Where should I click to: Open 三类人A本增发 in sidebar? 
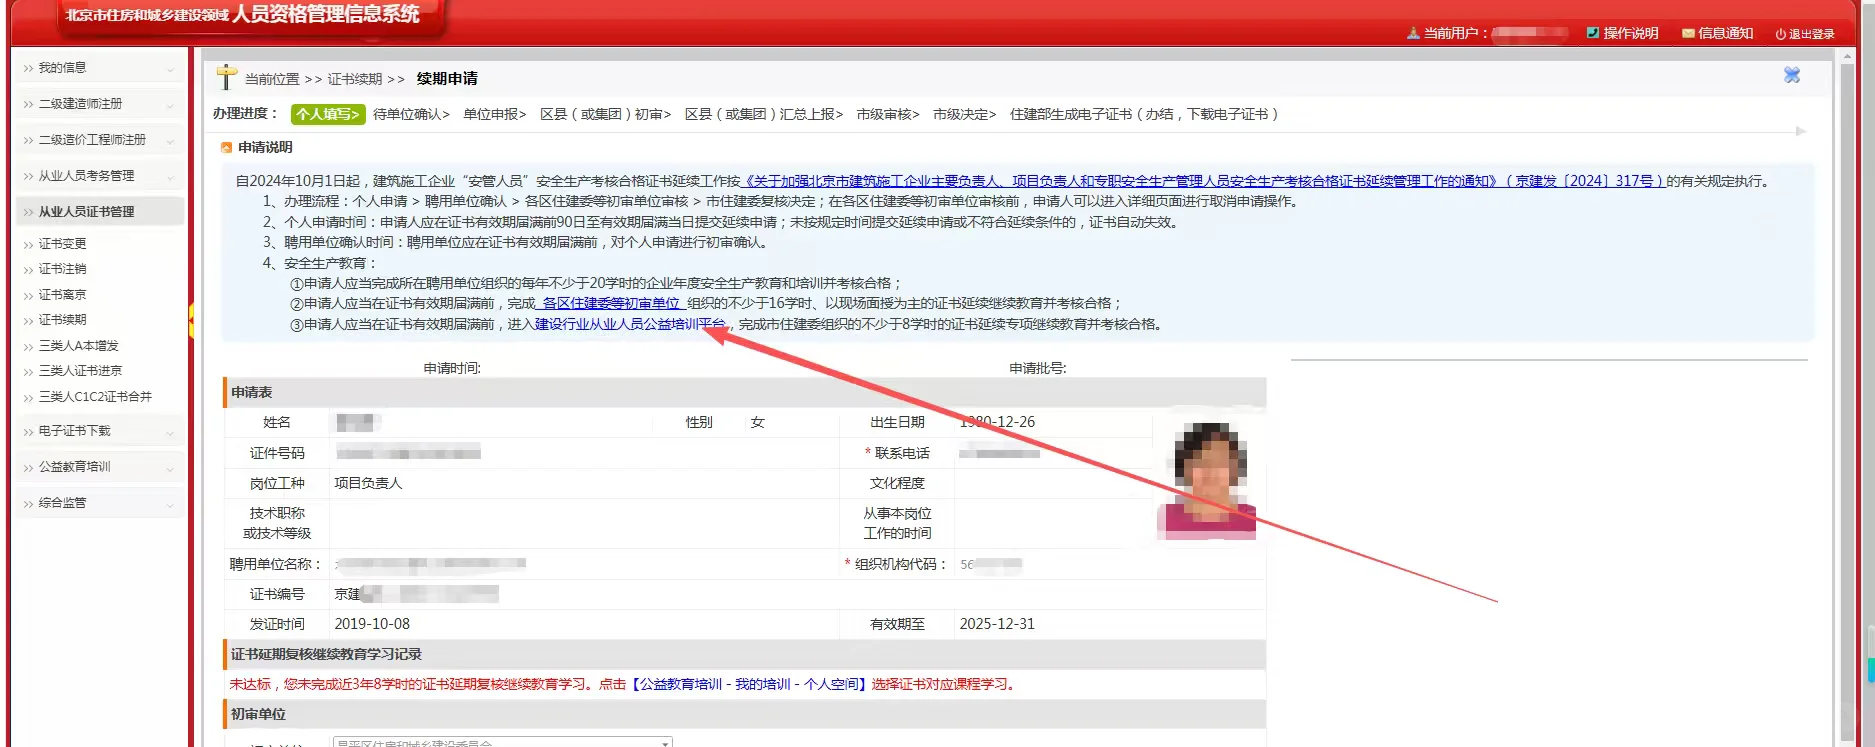[78, 346]
